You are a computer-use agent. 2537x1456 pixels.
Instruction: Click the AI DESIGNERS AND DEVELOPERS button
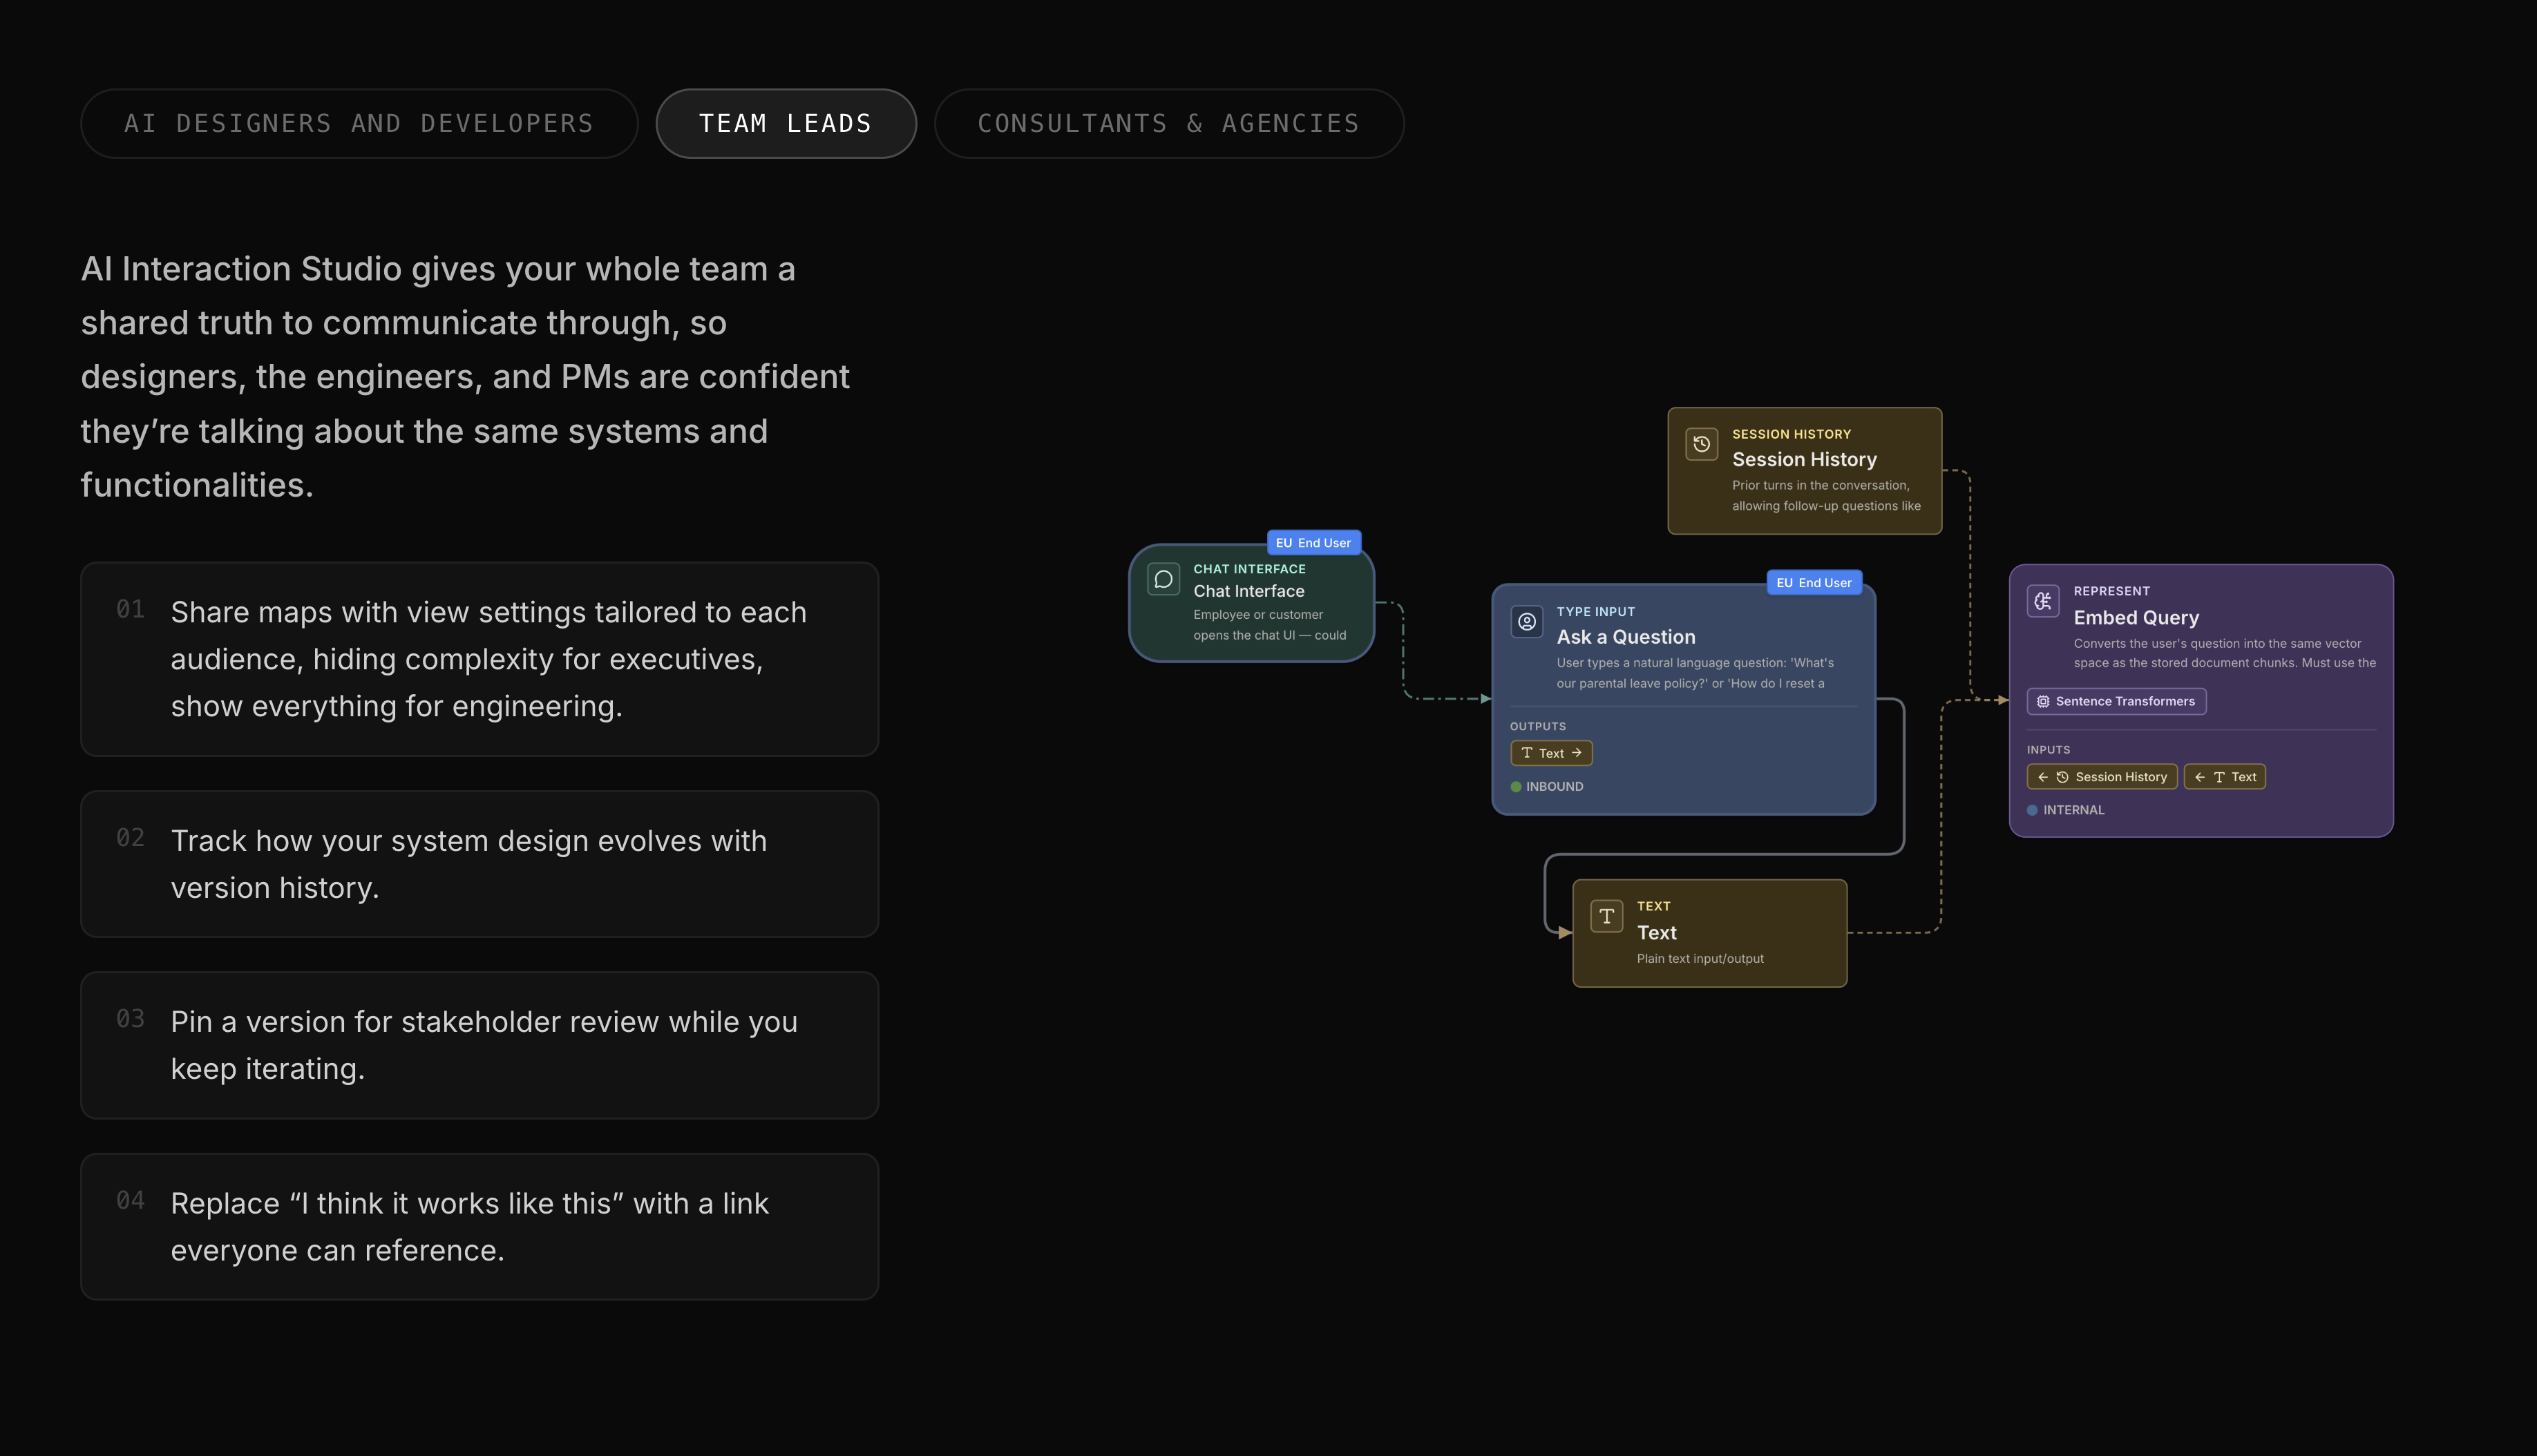pyautogui.click(x=359, y=123)
